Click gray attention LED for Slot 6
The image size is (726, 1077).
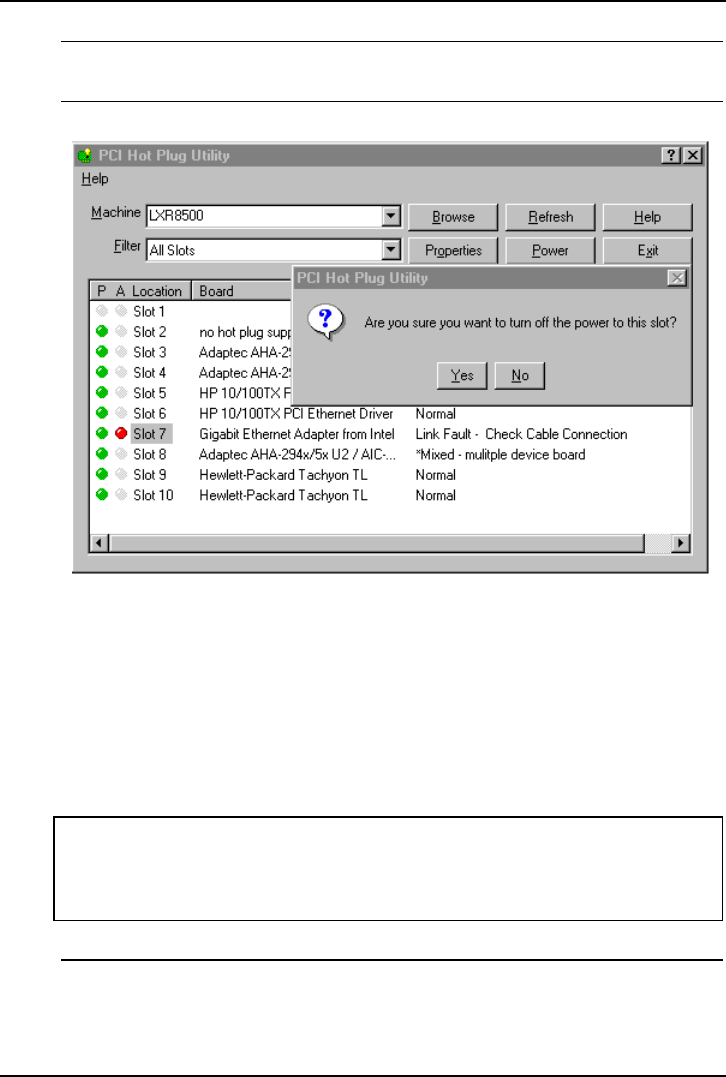(122, 413)
